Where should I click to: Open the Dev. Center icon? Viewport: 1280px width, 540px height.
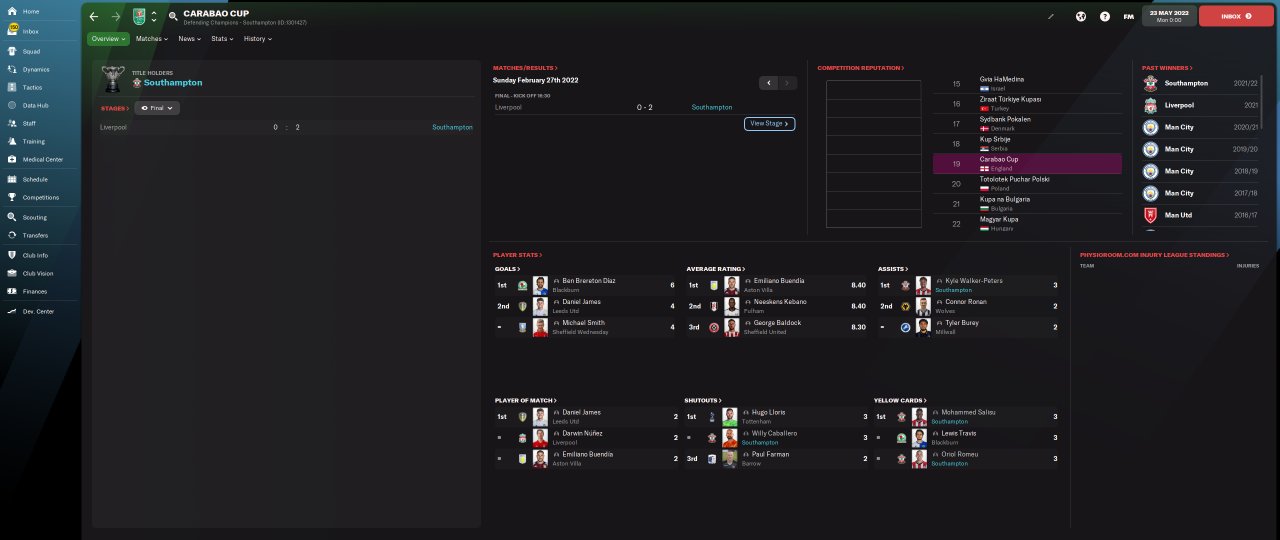coord(12,311)
